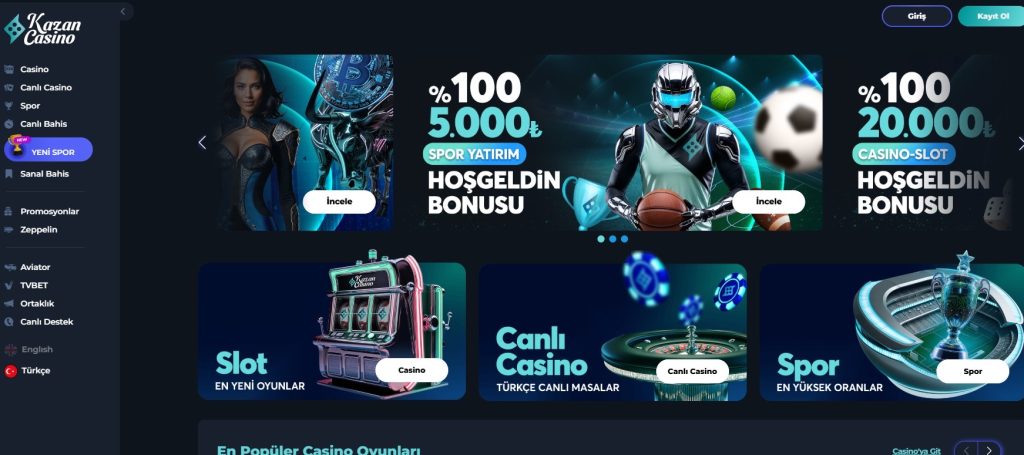Open TVBET from the sidebar

point(34,285)
